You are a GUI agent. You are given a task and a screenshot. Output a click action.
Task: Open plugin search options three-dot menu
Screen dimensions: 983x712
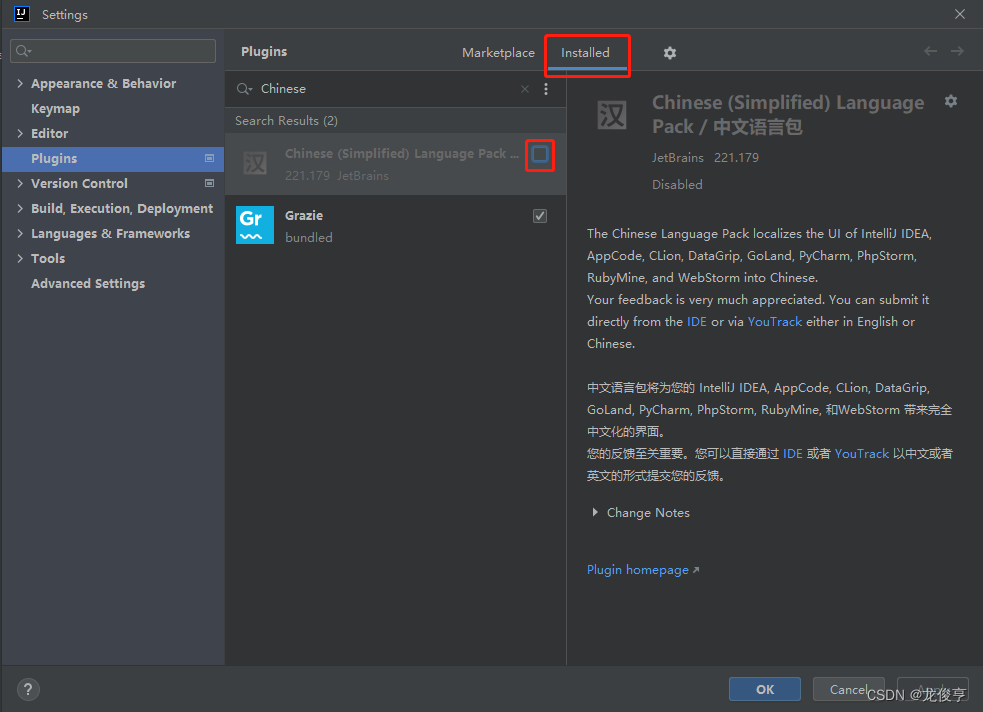pyautogui.click(x=546, y=89)
